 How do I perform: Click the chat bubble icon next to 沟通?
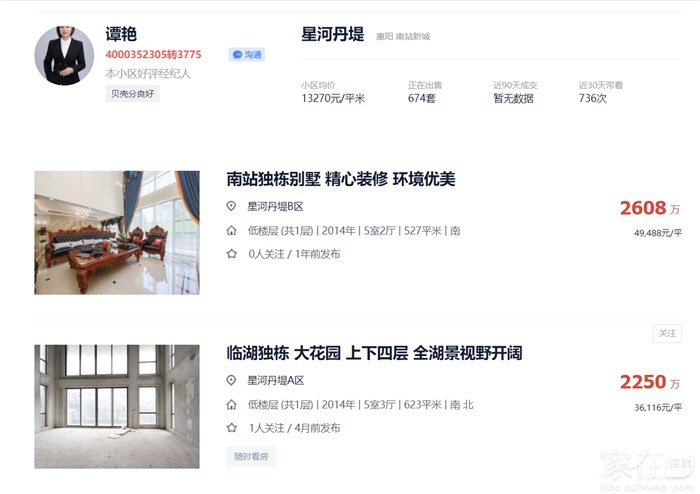238,55
